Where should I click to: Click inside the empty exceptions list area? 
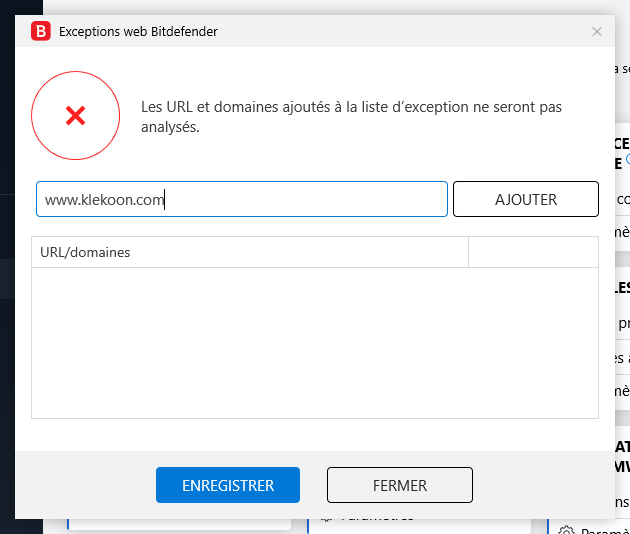(x=314, y=342)
